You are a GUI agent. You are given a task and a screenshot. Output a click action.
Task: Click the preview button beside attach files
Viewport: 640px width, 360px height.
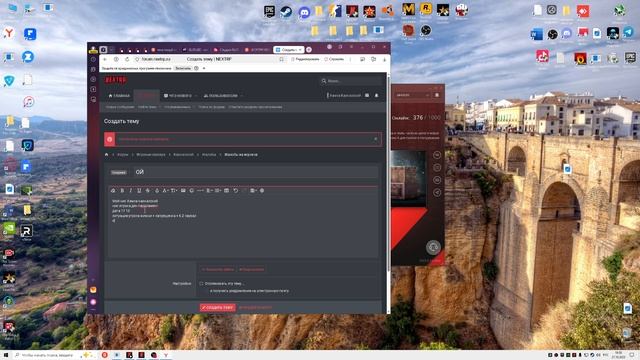251,269
